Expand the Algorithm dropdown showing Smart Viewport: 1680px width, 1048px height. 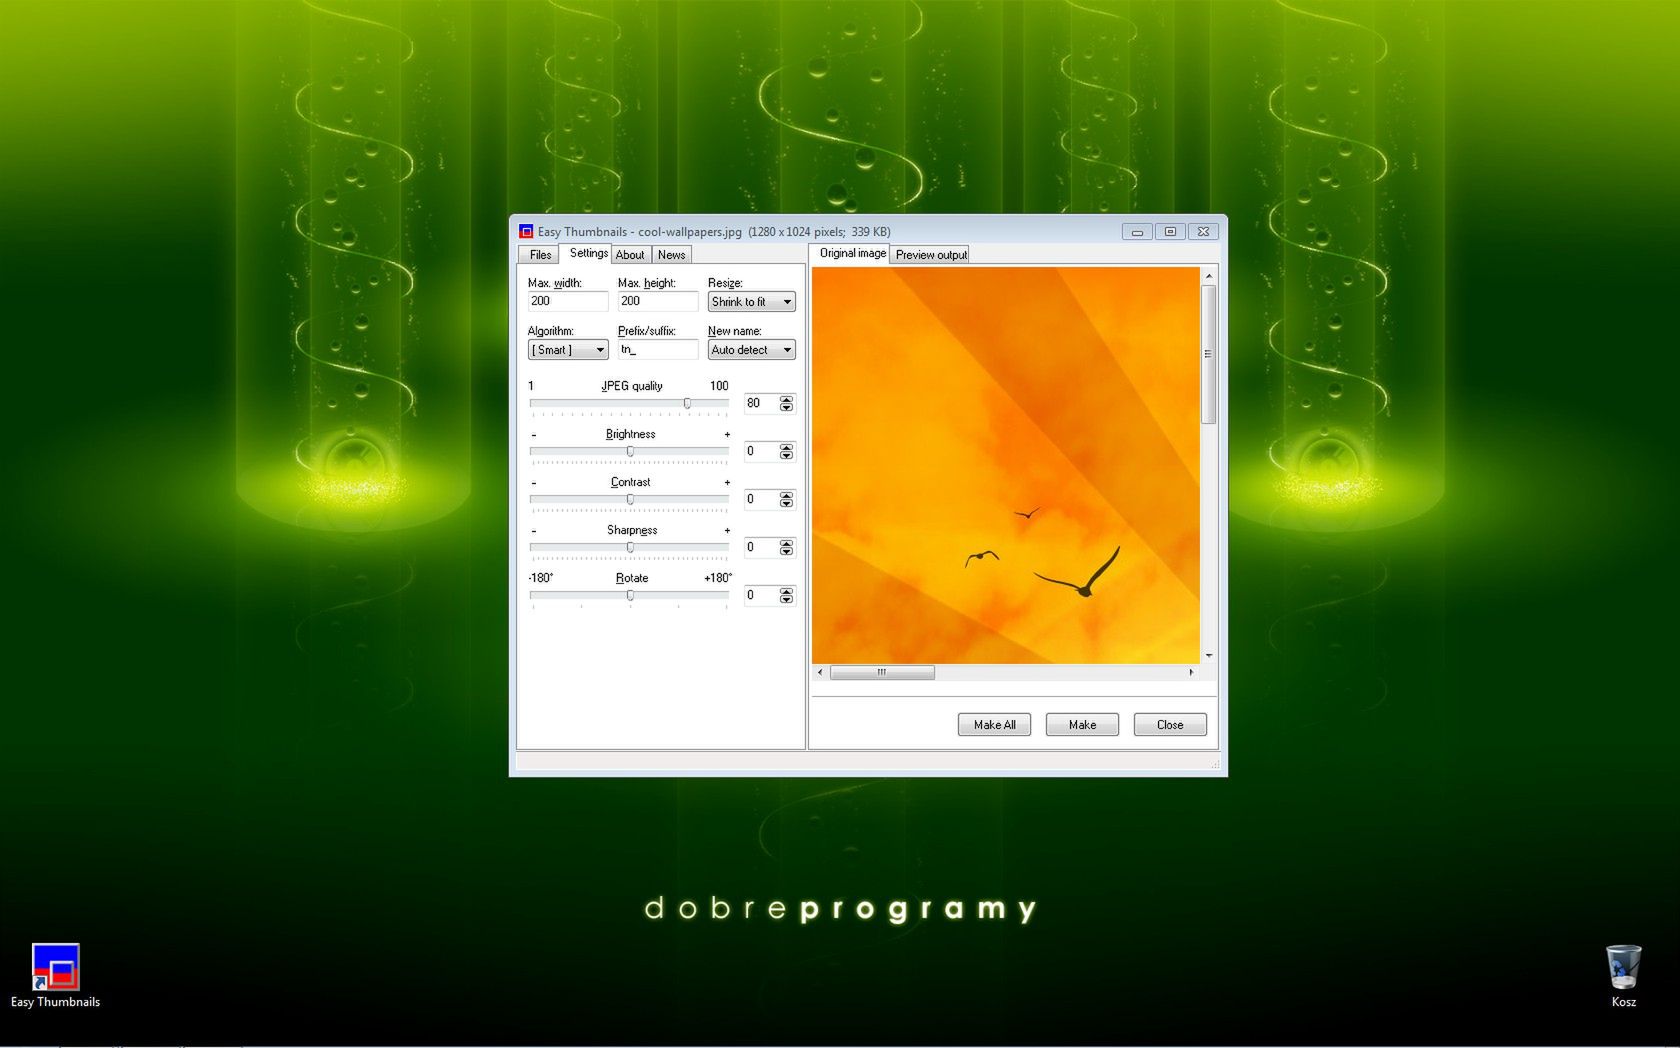point(567,349)
